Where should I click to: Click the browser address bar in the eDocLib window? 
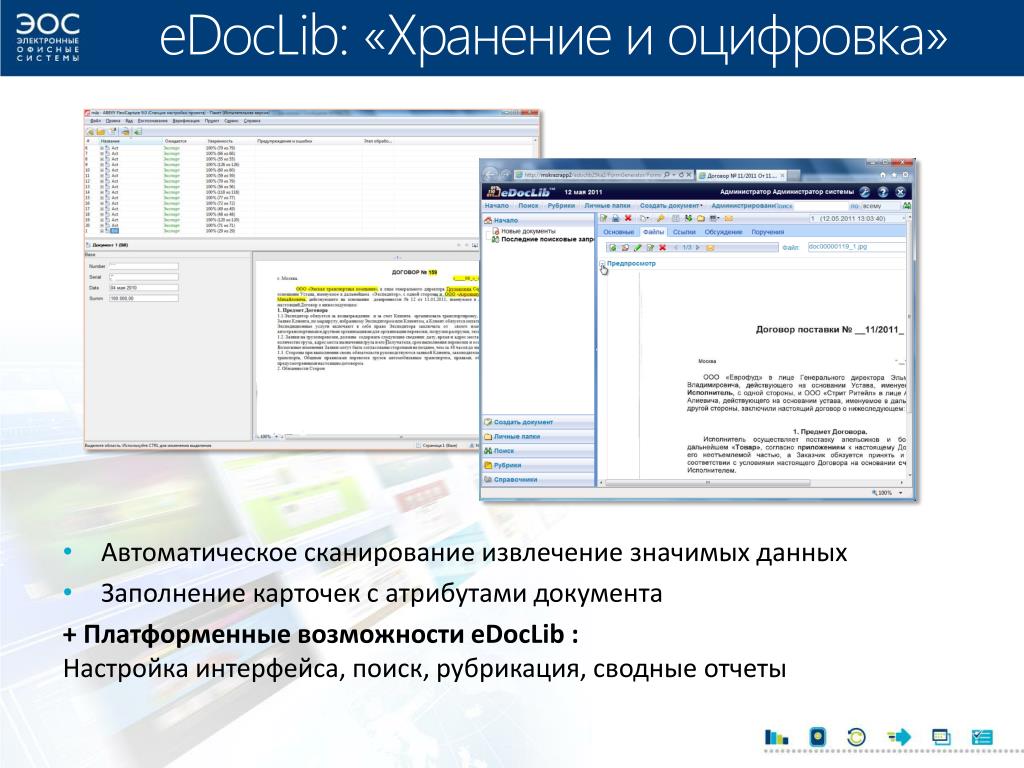point(603,174)
